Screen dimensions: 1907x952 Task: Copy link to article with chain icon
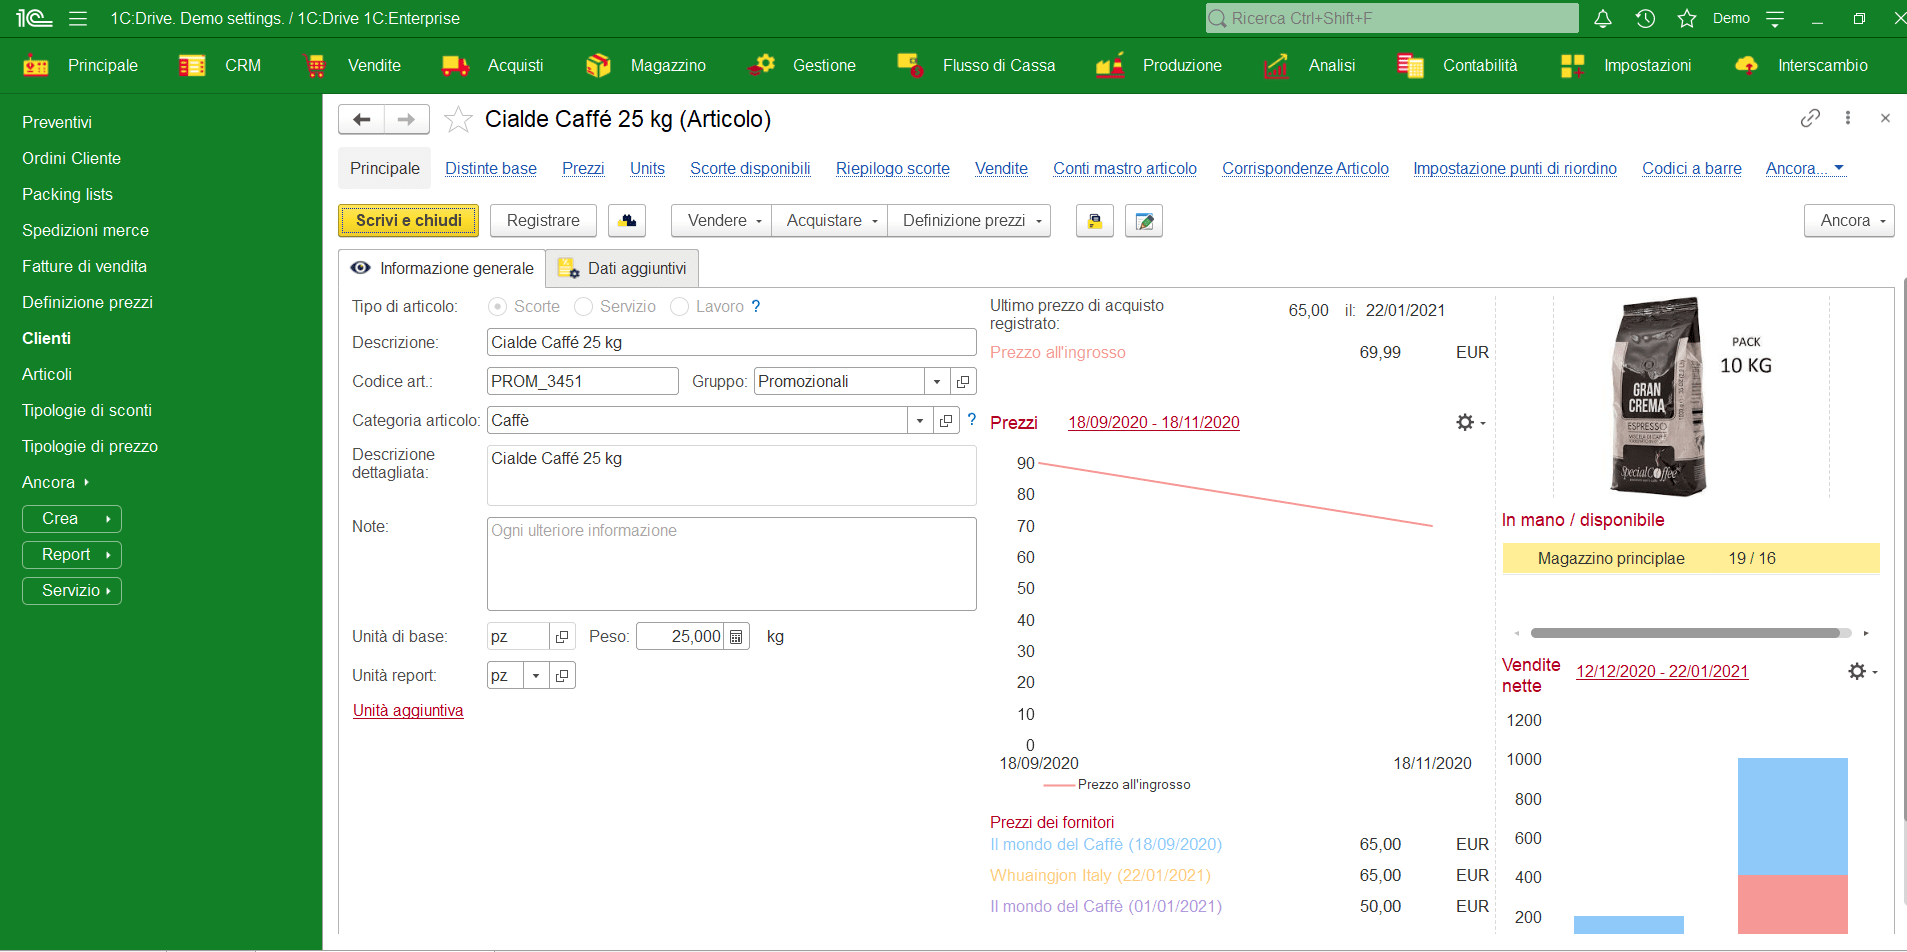(x=1810, y=118)
